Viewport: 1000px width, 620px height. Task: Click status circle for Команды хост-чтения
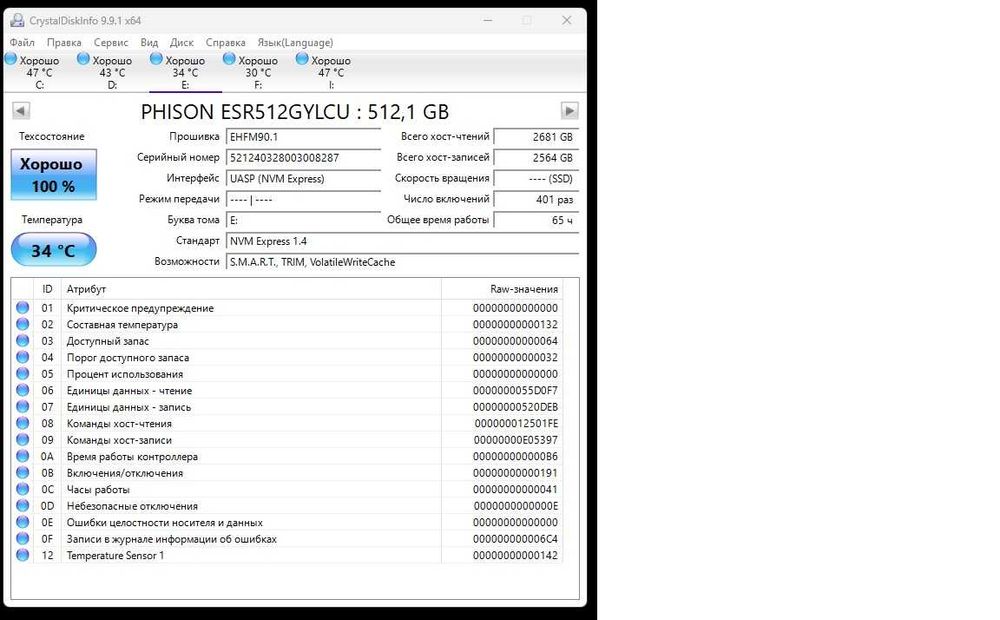[x=22, y=423]
